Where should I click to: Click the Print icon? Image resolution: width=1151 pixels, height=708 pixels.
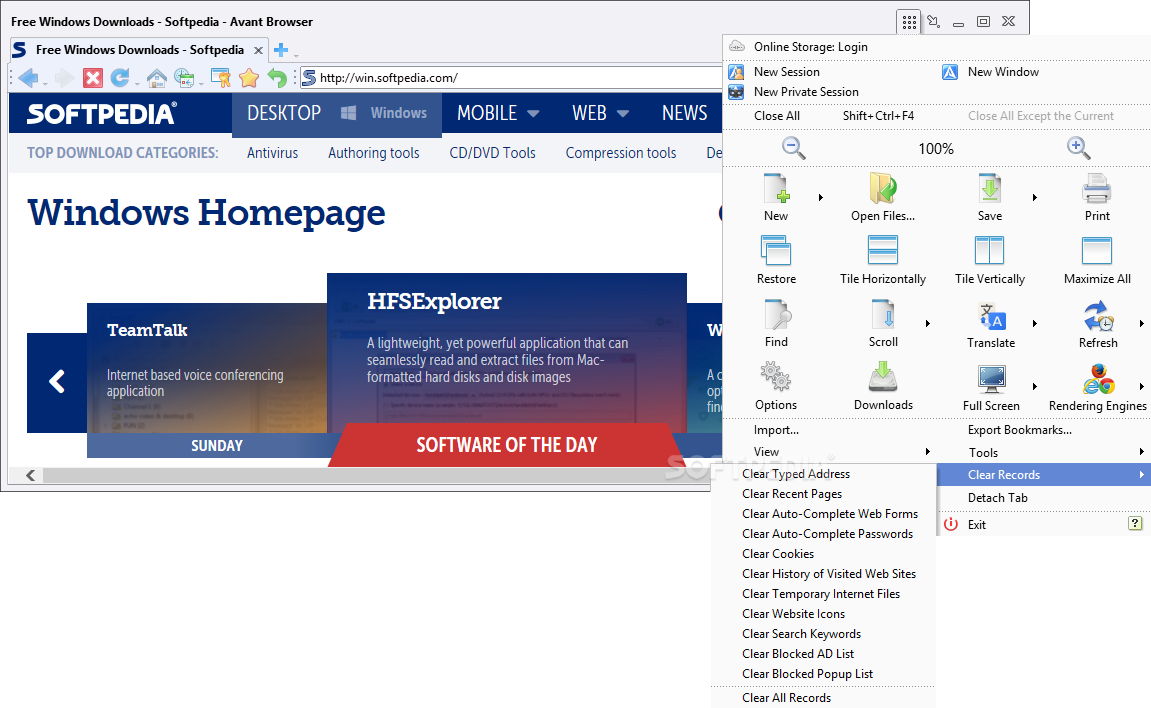pyautogui.click(x=1097, y=189)
